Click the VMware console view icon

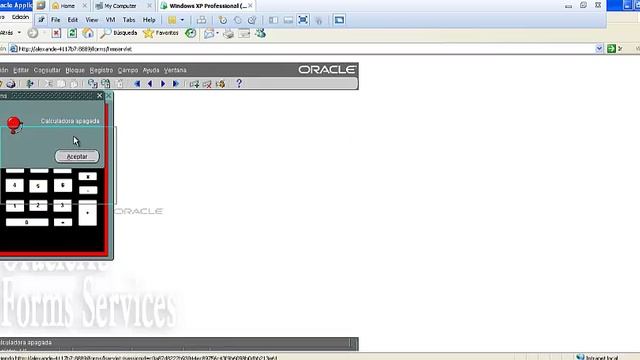288,20
